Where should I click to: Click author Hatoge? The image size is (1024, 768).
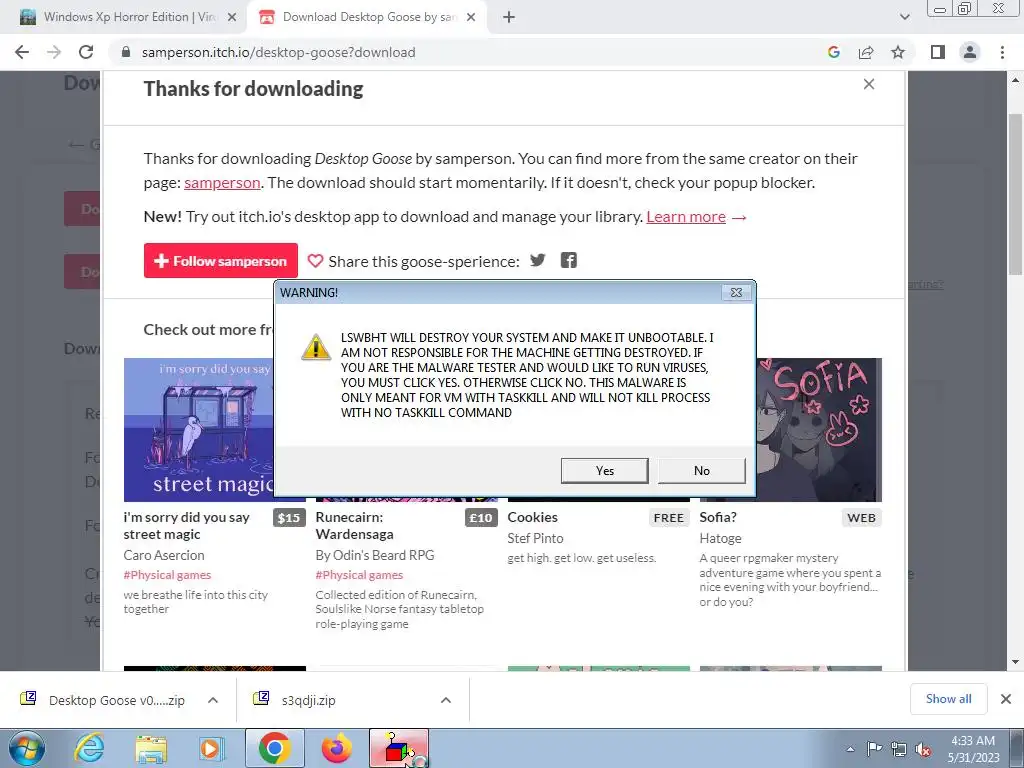720,538
